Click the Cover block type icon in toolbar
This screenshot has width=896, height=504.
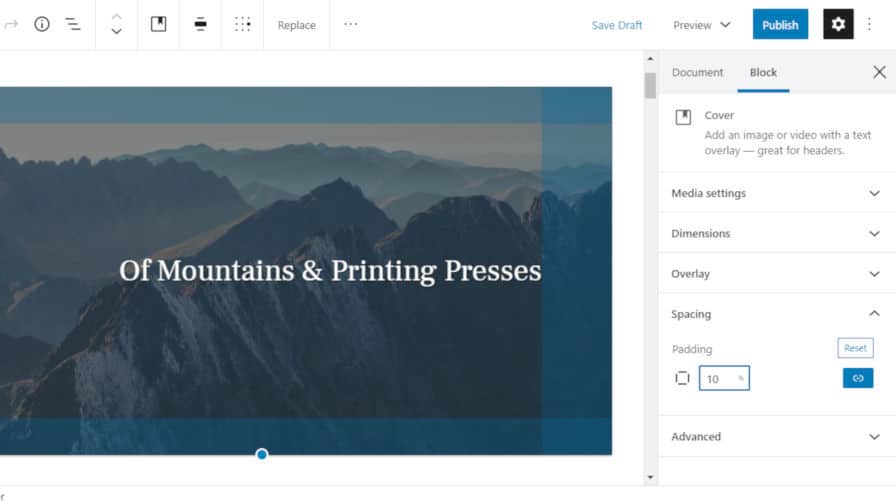click(158, 24)
